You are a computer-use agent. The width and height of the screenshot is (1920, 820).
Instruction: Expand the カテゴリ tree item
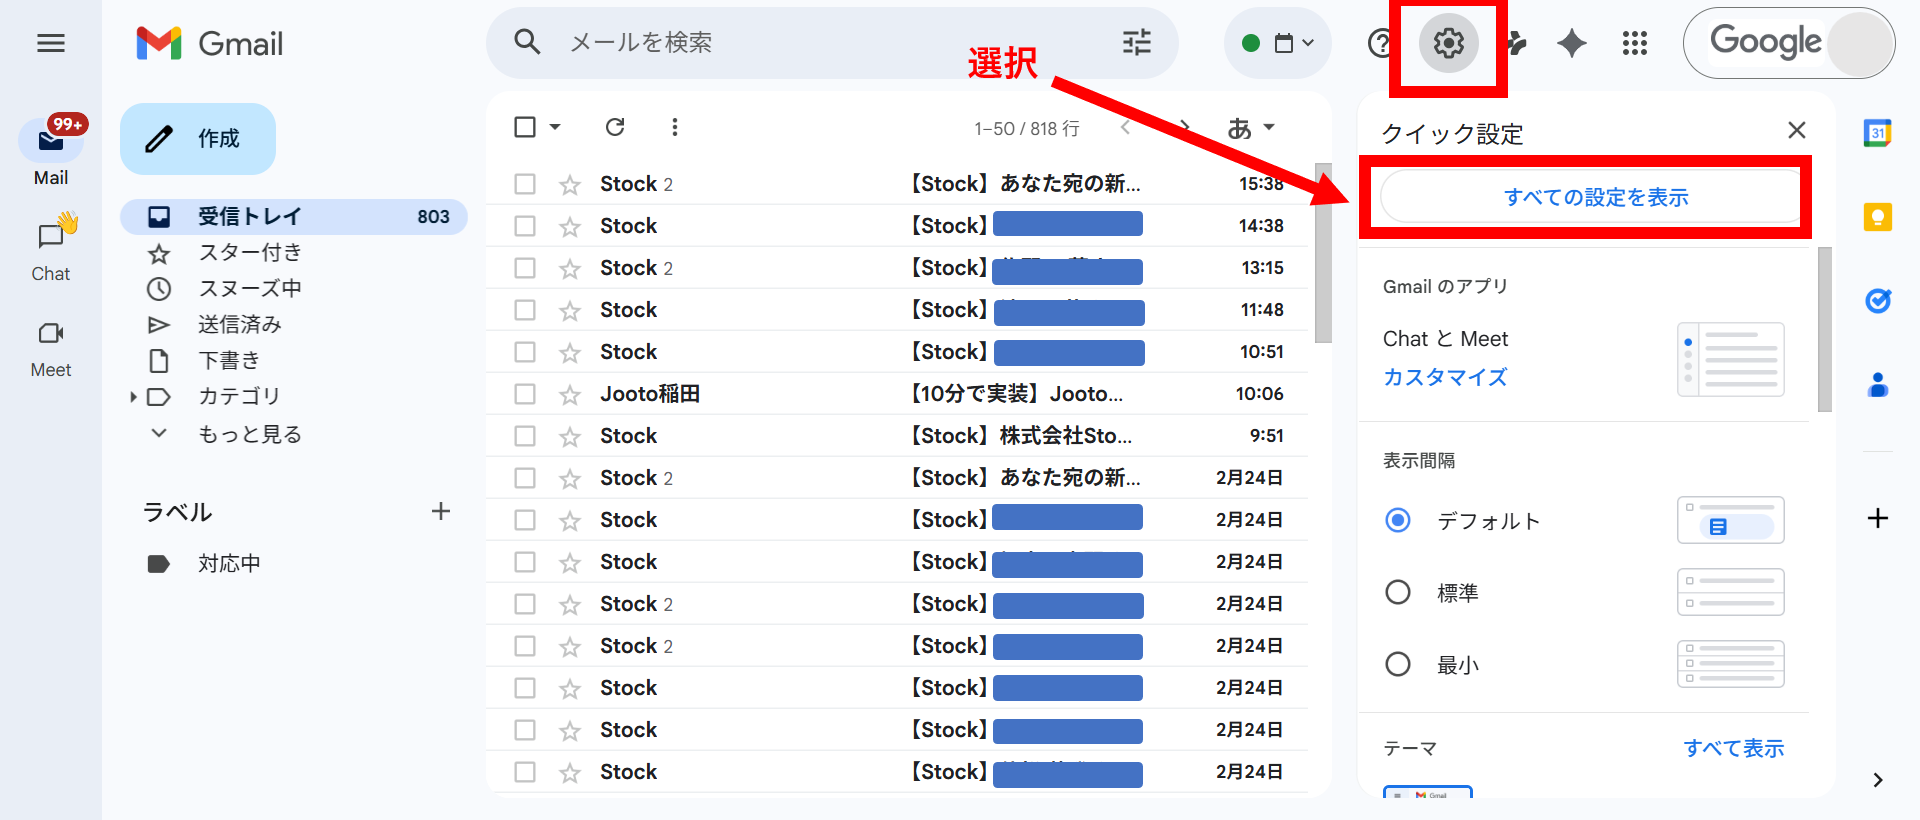pyautogui.click(x=133, y=397)
